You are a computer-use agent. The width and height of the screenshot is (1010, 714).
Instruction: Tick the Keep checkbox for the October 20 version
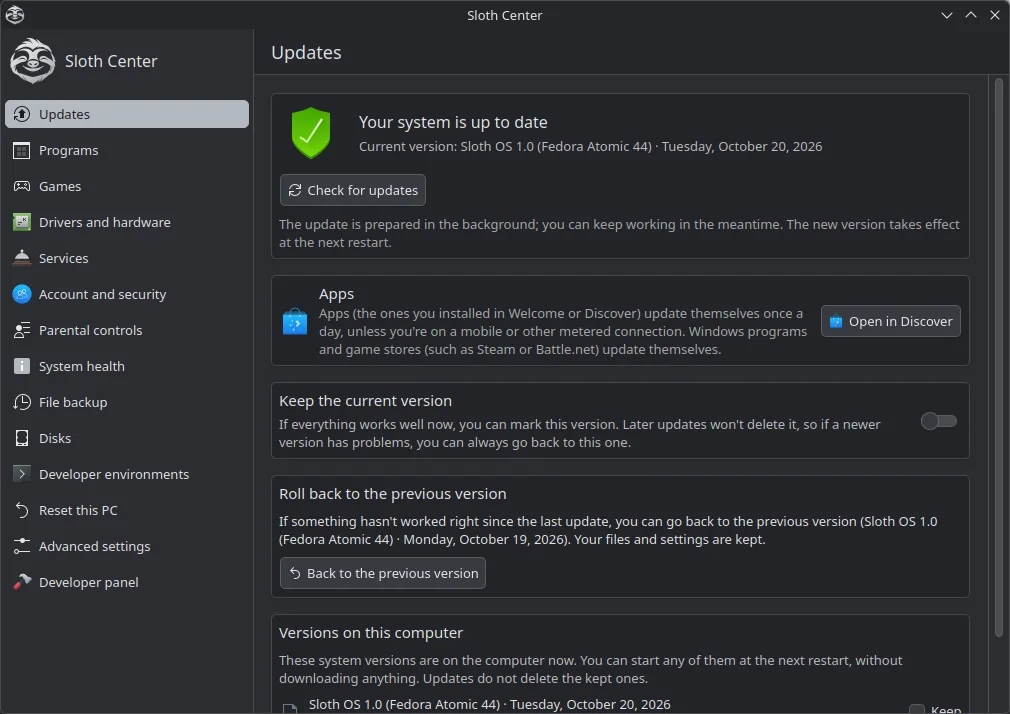[917, 709]
